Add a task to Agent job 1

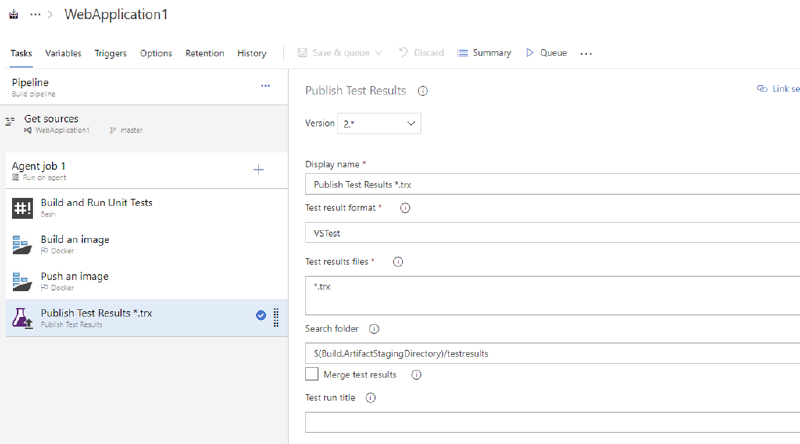259,169
